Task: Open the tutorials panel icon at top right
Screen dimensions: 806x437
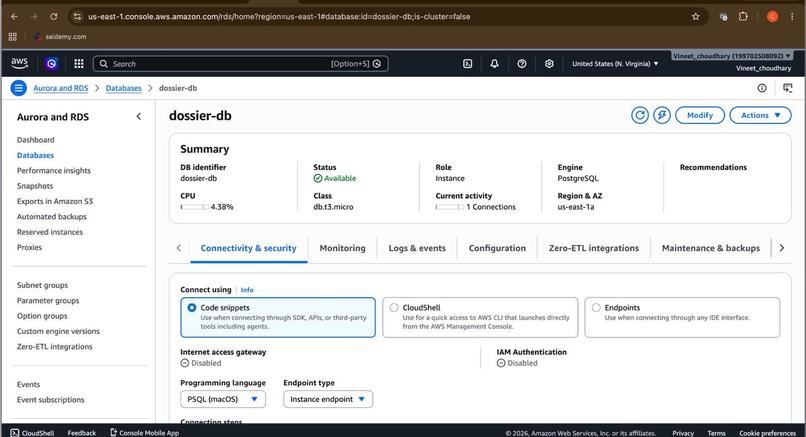Action: coord(787,88)
